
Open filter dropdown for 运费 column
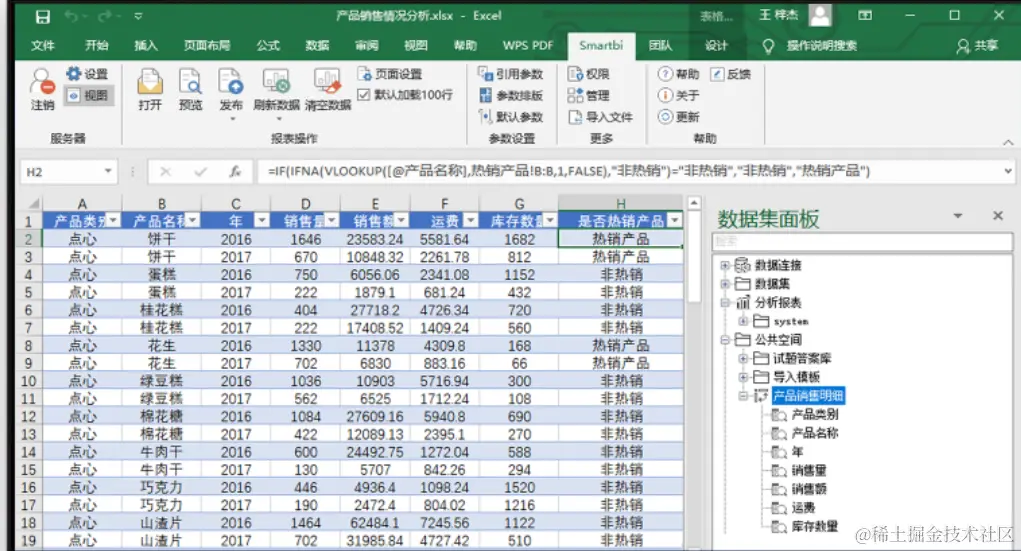(471, 221)
